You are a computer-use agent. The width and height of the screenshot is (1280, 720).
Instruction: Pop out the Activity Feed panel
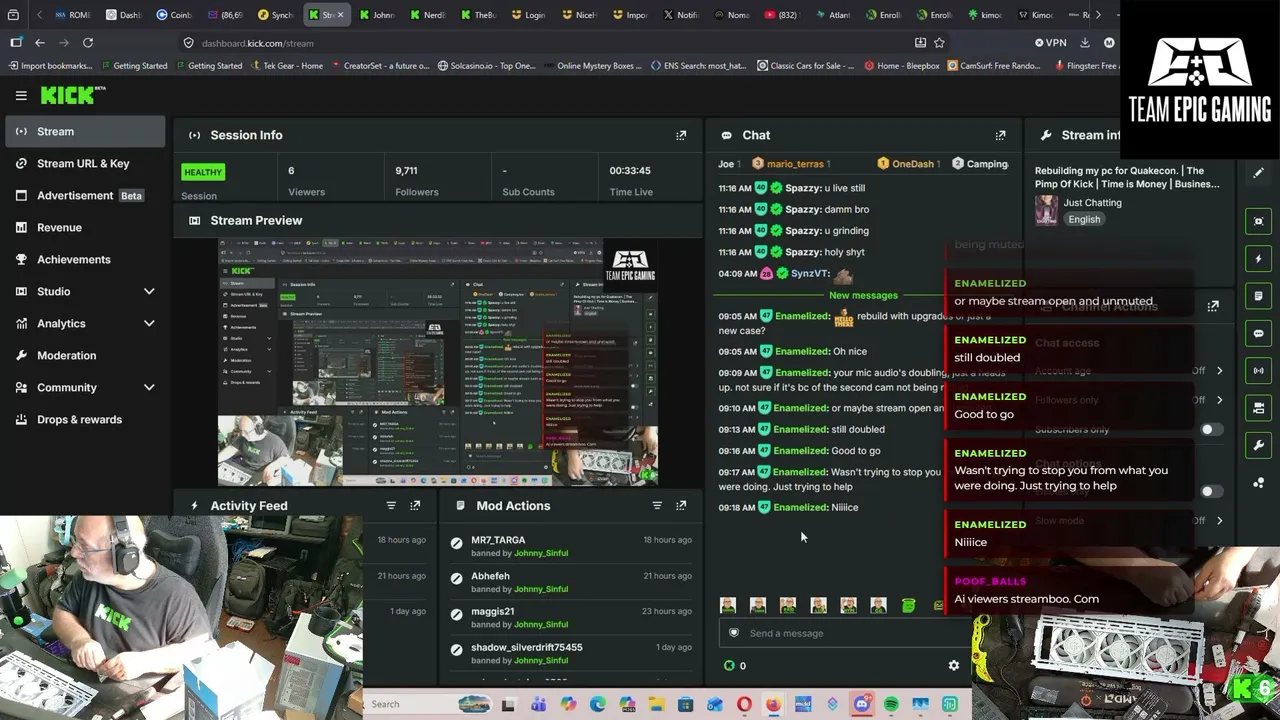[415, 506]
